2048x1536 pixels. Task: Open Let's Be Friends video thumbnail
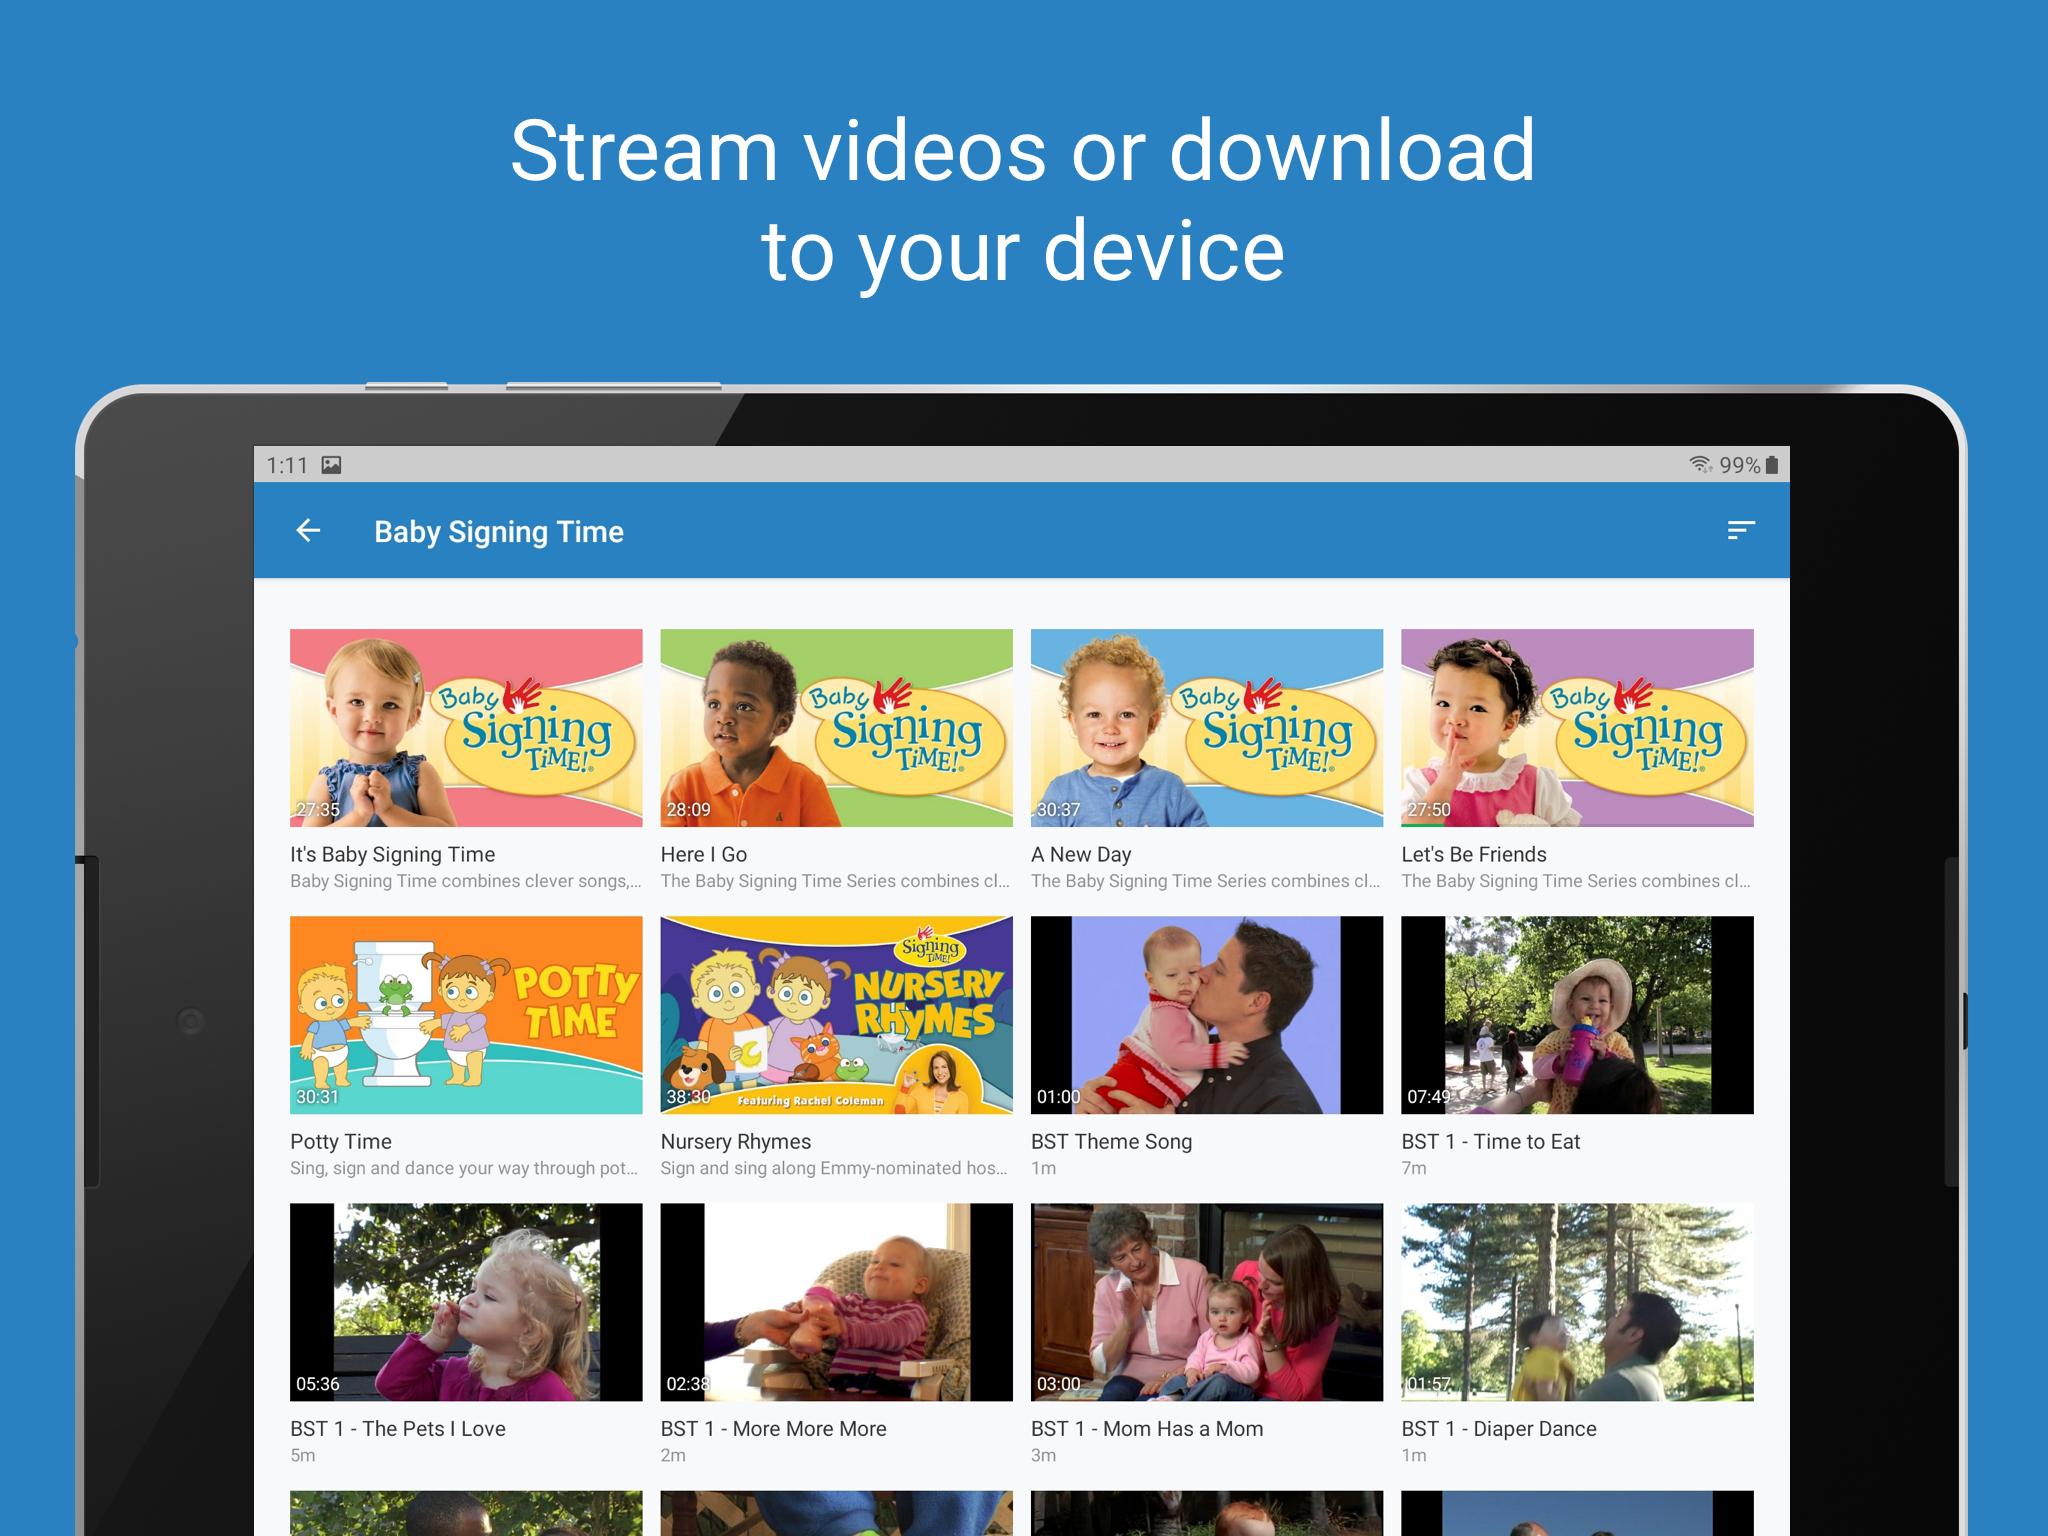pyautogui.click(x=1577, y=727)
